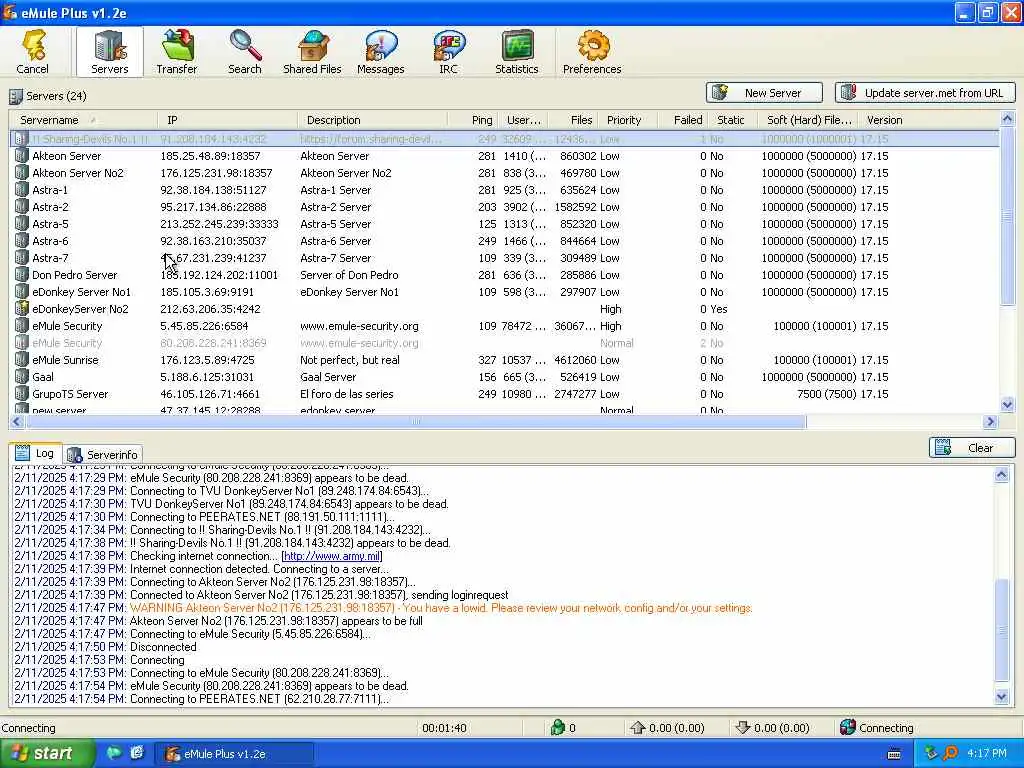
Task: Click the greyed IP 80.208.228.241:8369
Action: click(x=213, y=343)
